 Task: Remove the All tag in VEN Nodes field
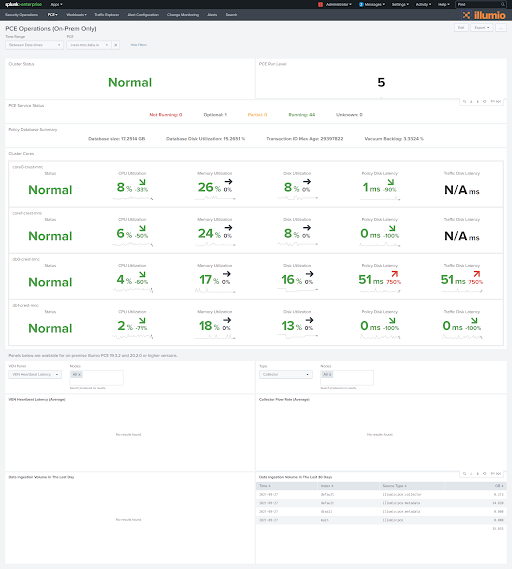(79, 374)
